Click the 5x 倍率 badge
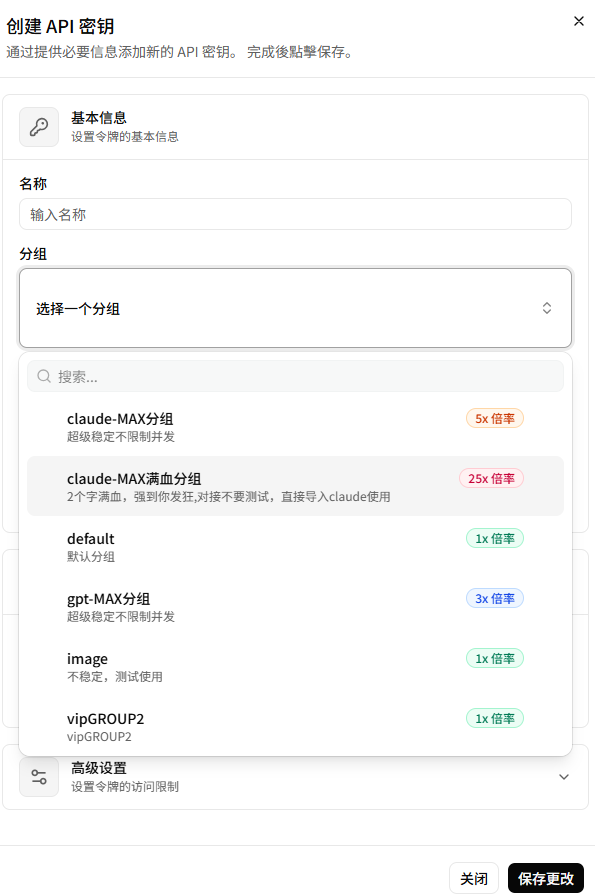This screenshot has width=595, height=895. [x=495, y=418]
